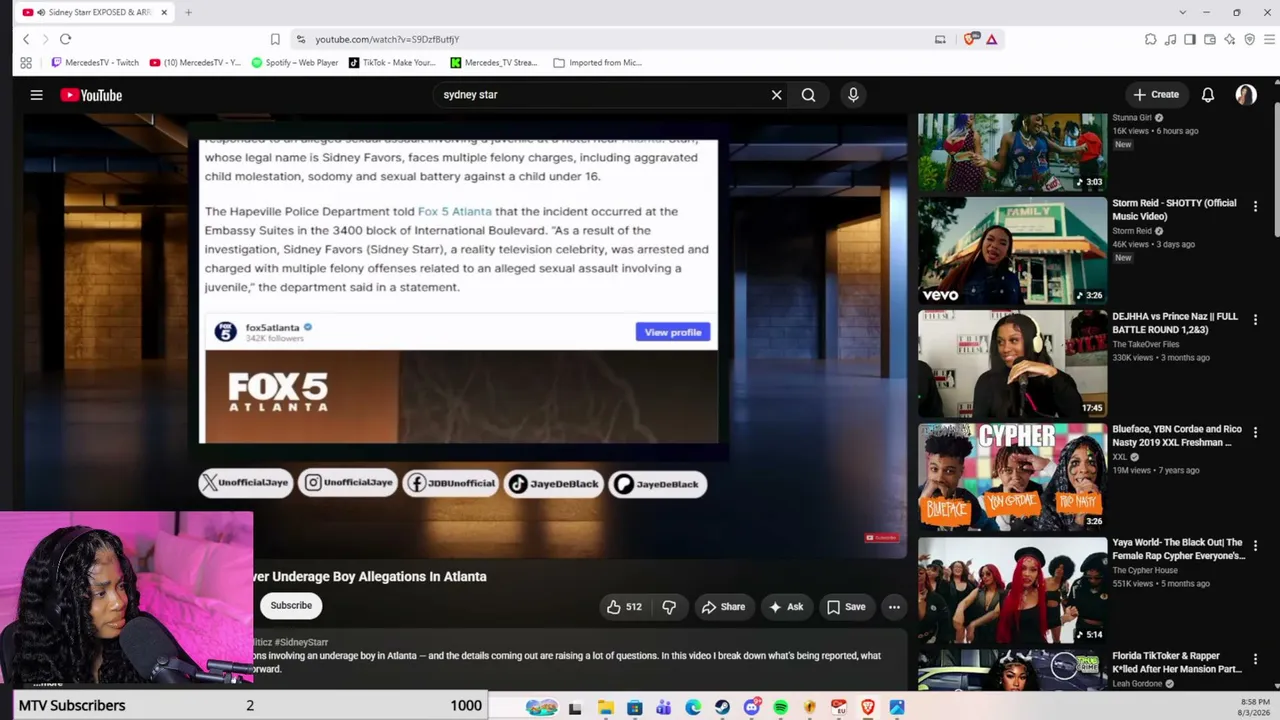Open the Mercedes_TV Stream bookmark
1280x720 pixels.
point(494,62)
